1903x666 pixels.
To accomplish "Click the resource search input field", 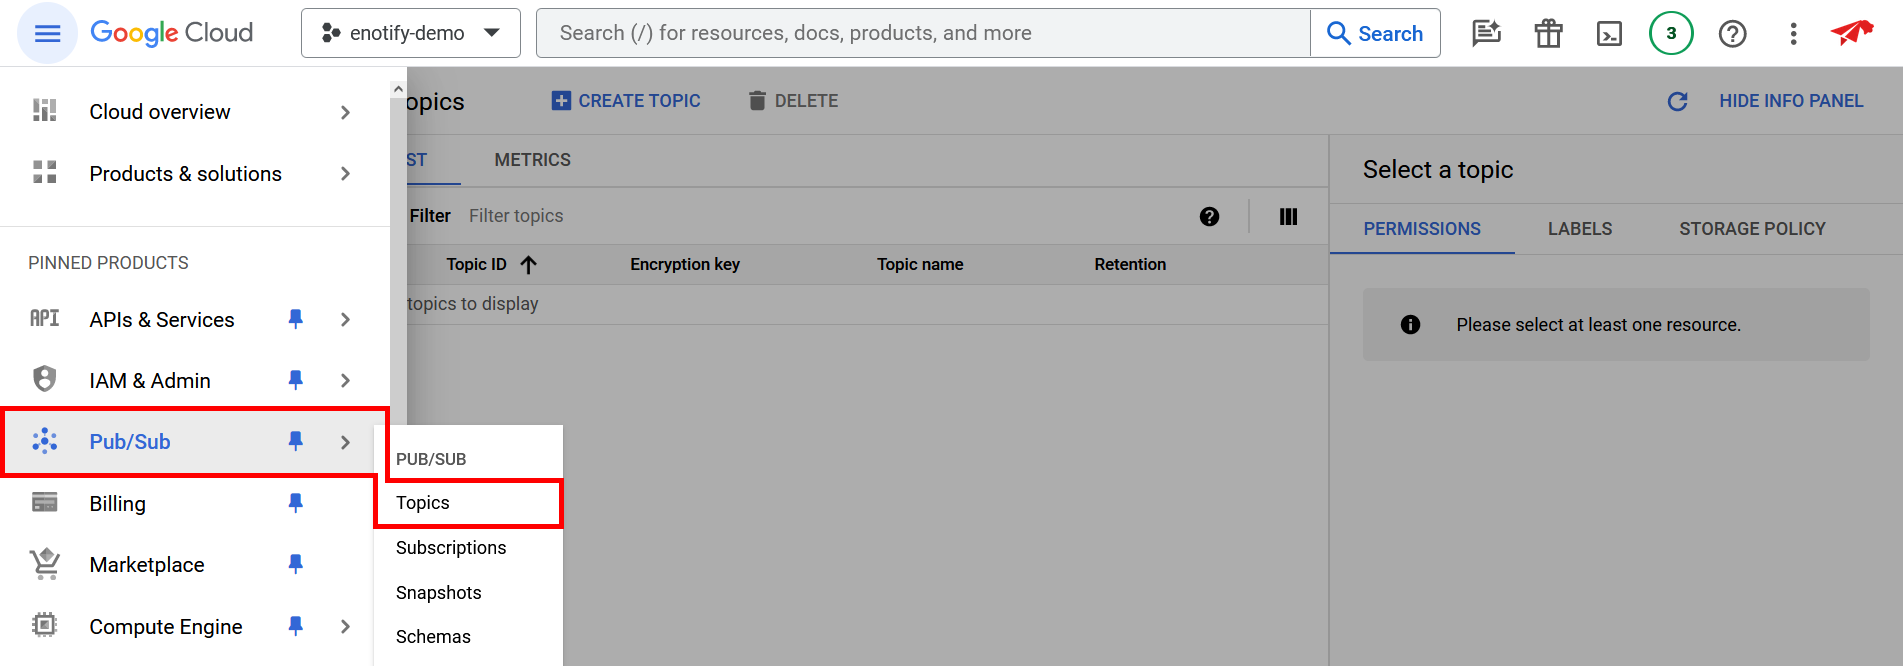I will coord(922,33).
